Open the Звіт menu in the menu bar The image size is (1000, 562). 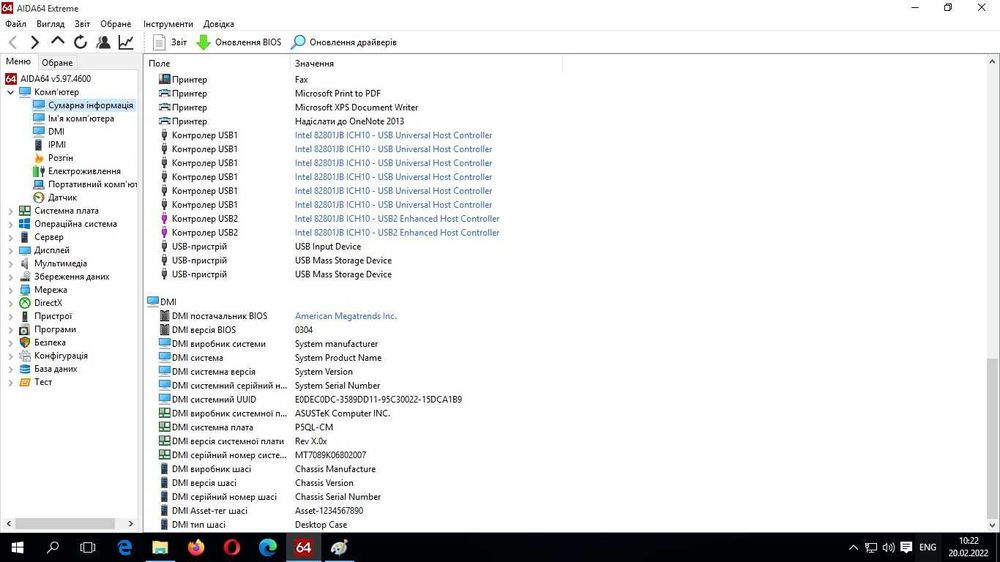[82, 24]
